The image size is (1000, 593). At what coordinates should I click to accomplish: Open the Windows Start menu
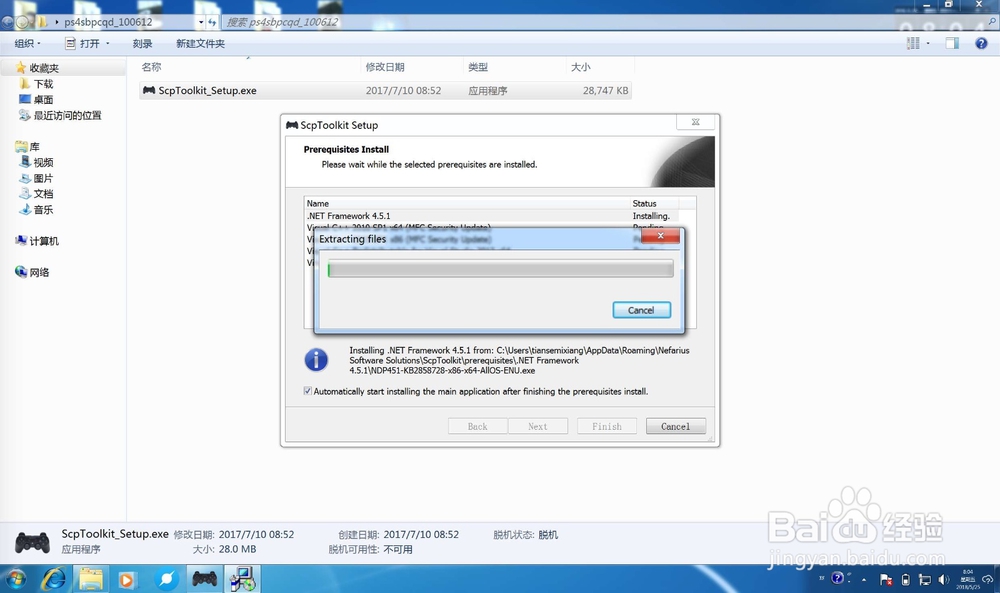15,579
